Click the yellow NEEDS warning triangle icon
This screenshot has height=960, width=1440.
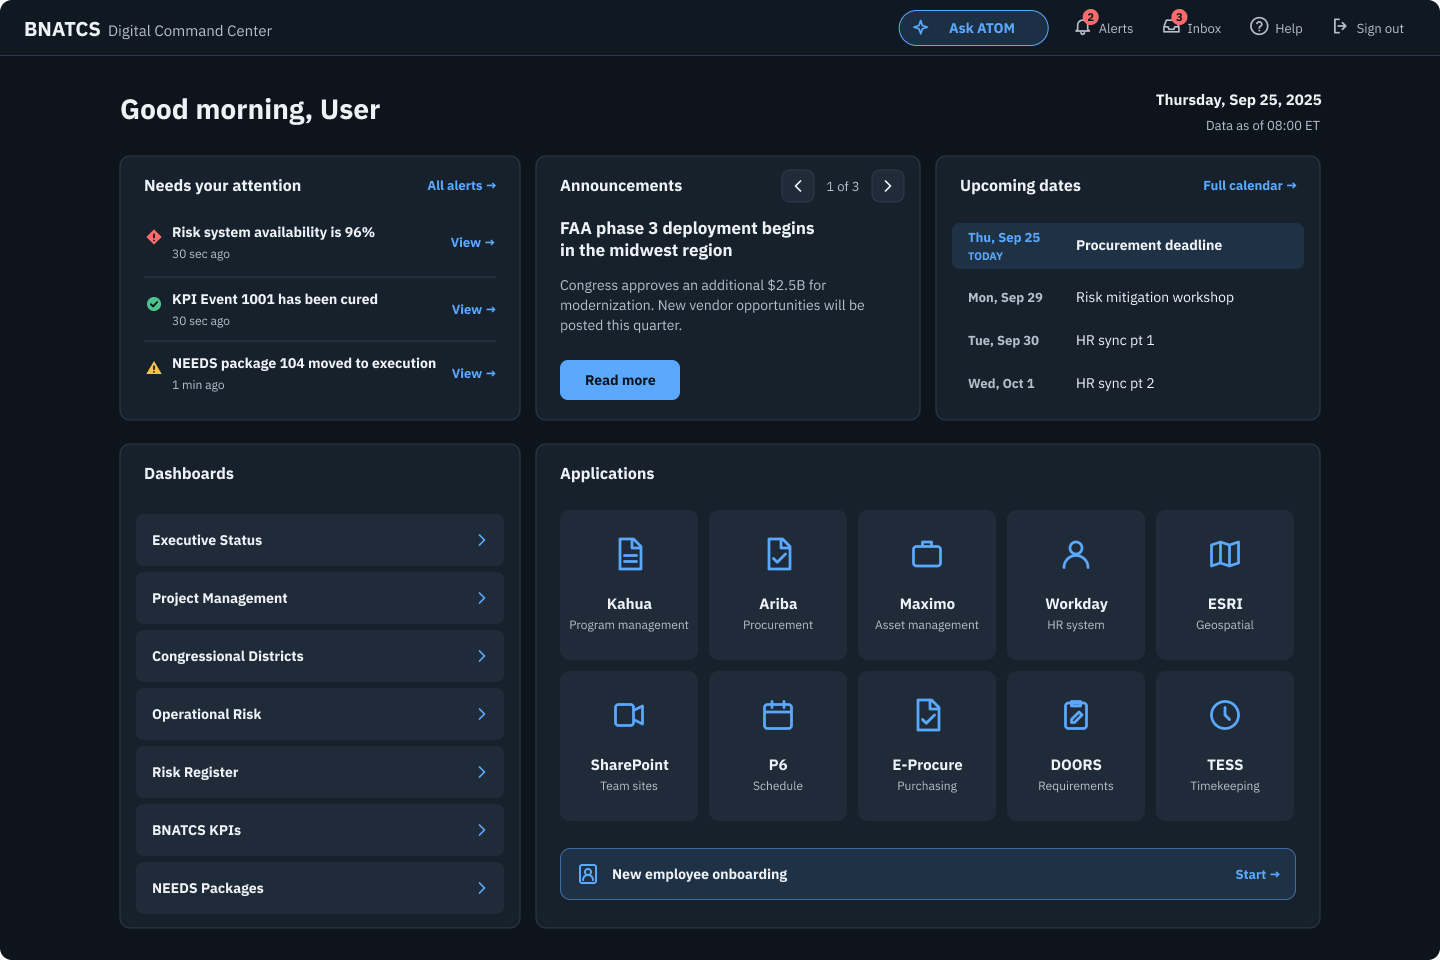154,368
